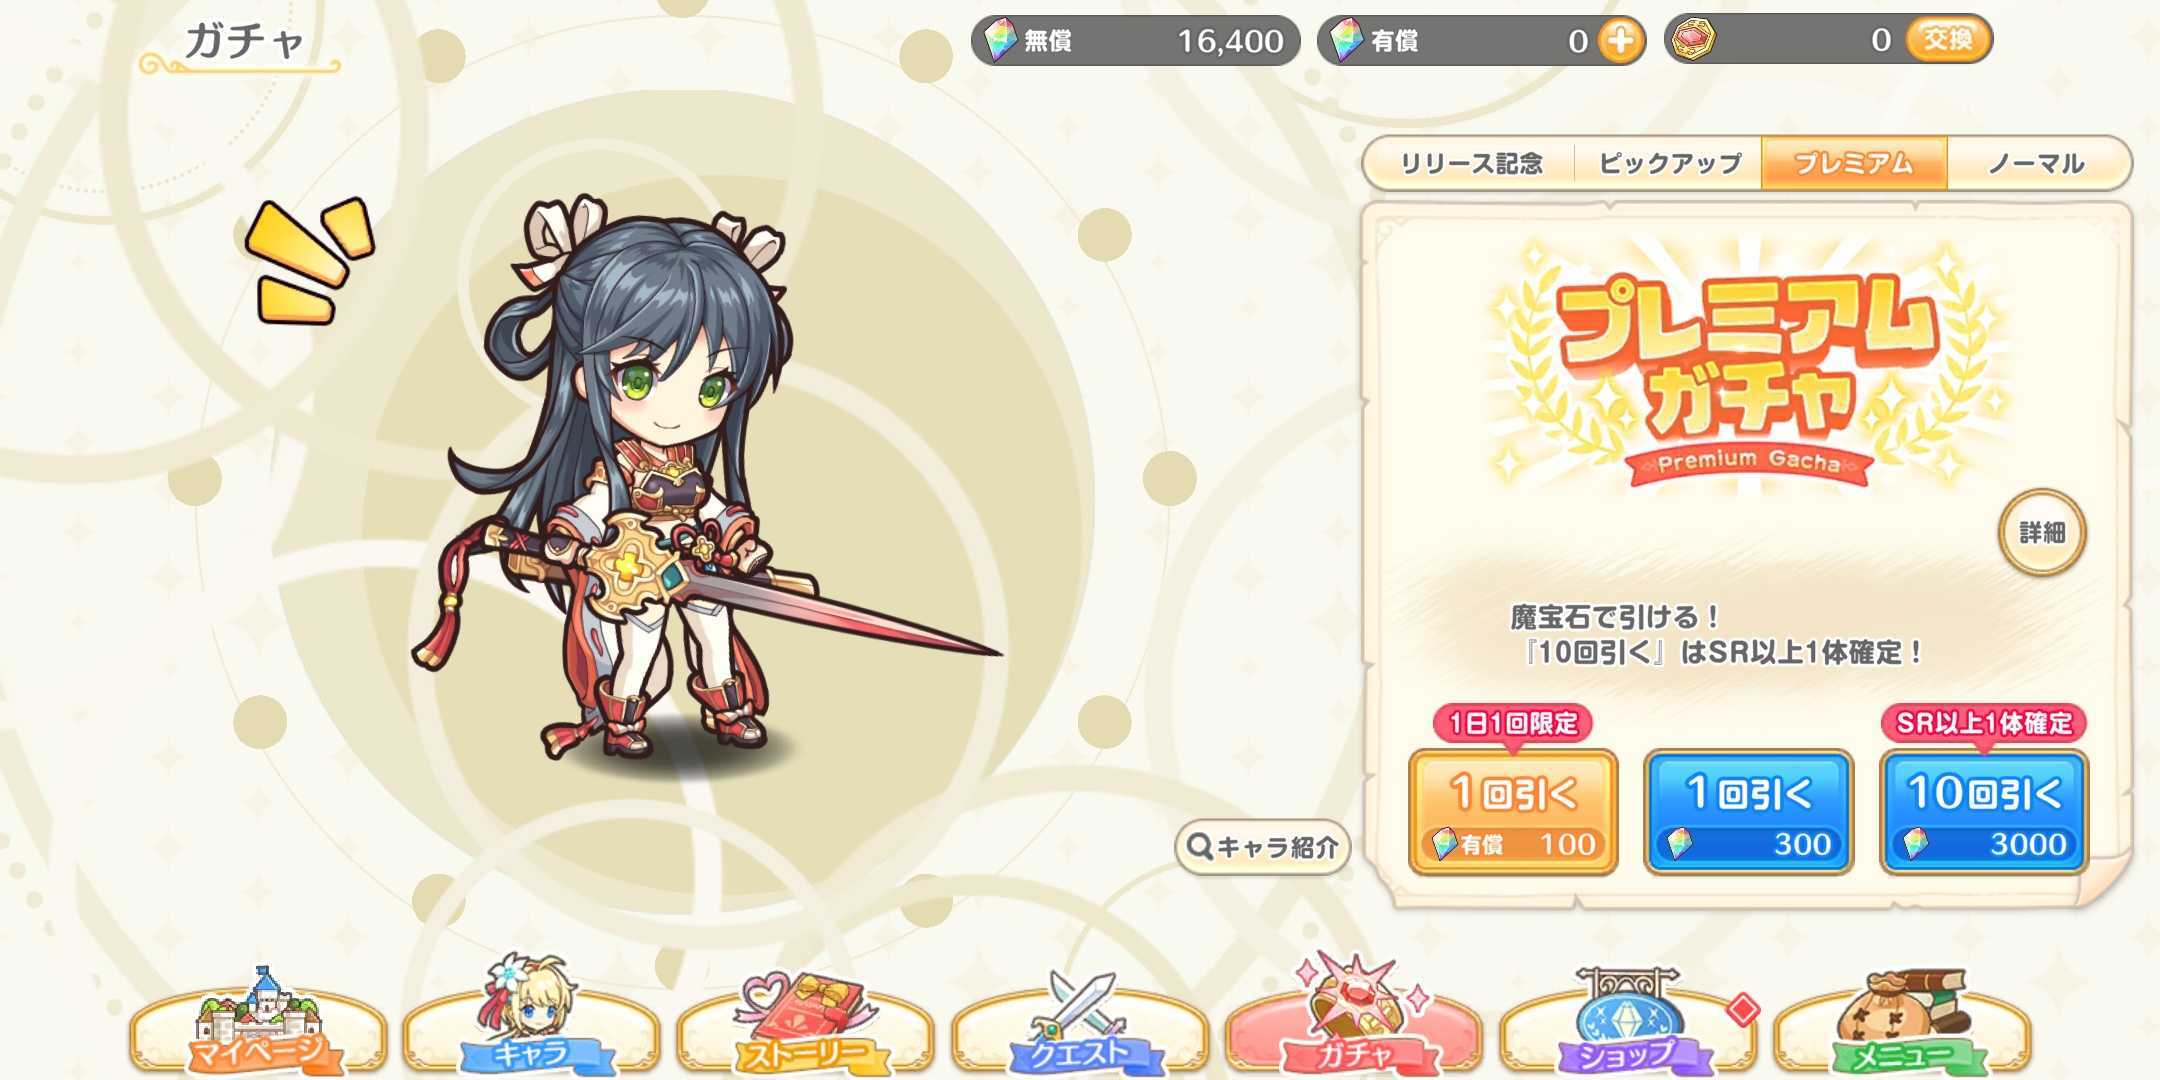Pull once with 100 paid gems
Viewport: 2160px width, 1080px height.
pyautogui.click(x=1513, y=812)
